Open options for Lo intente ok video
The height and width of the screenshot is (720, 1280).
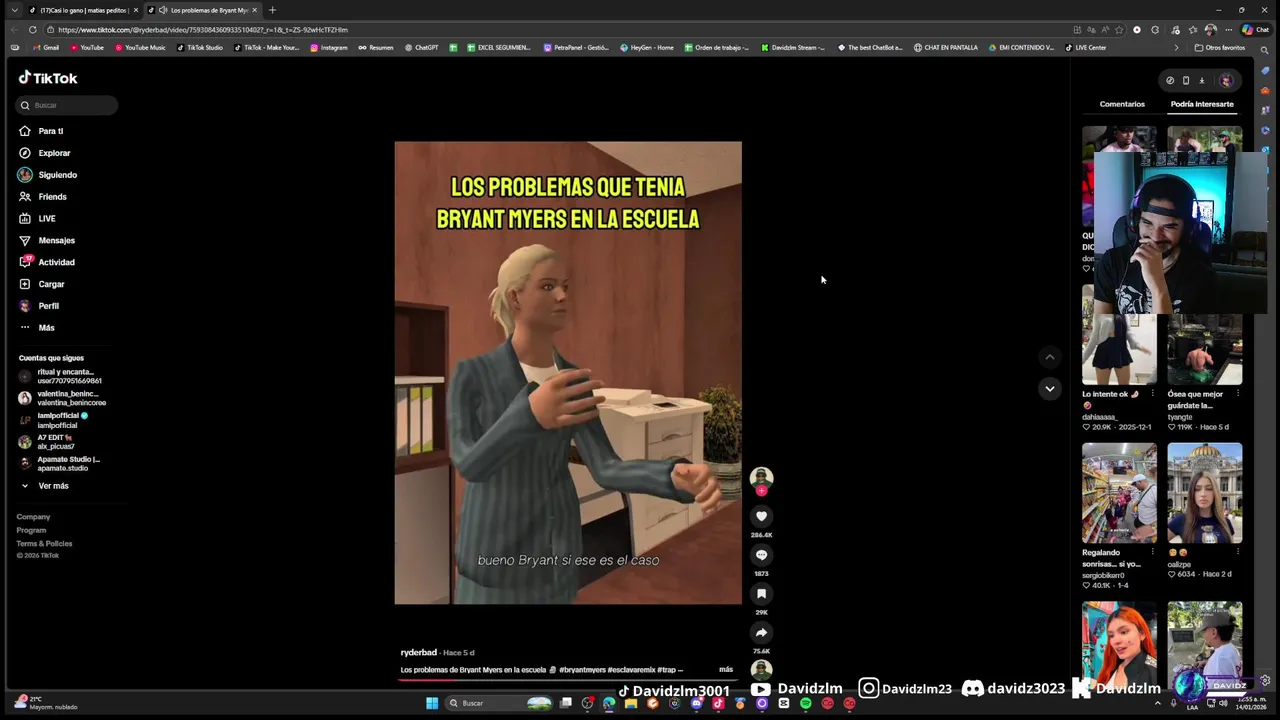(x=1152, y=394)
